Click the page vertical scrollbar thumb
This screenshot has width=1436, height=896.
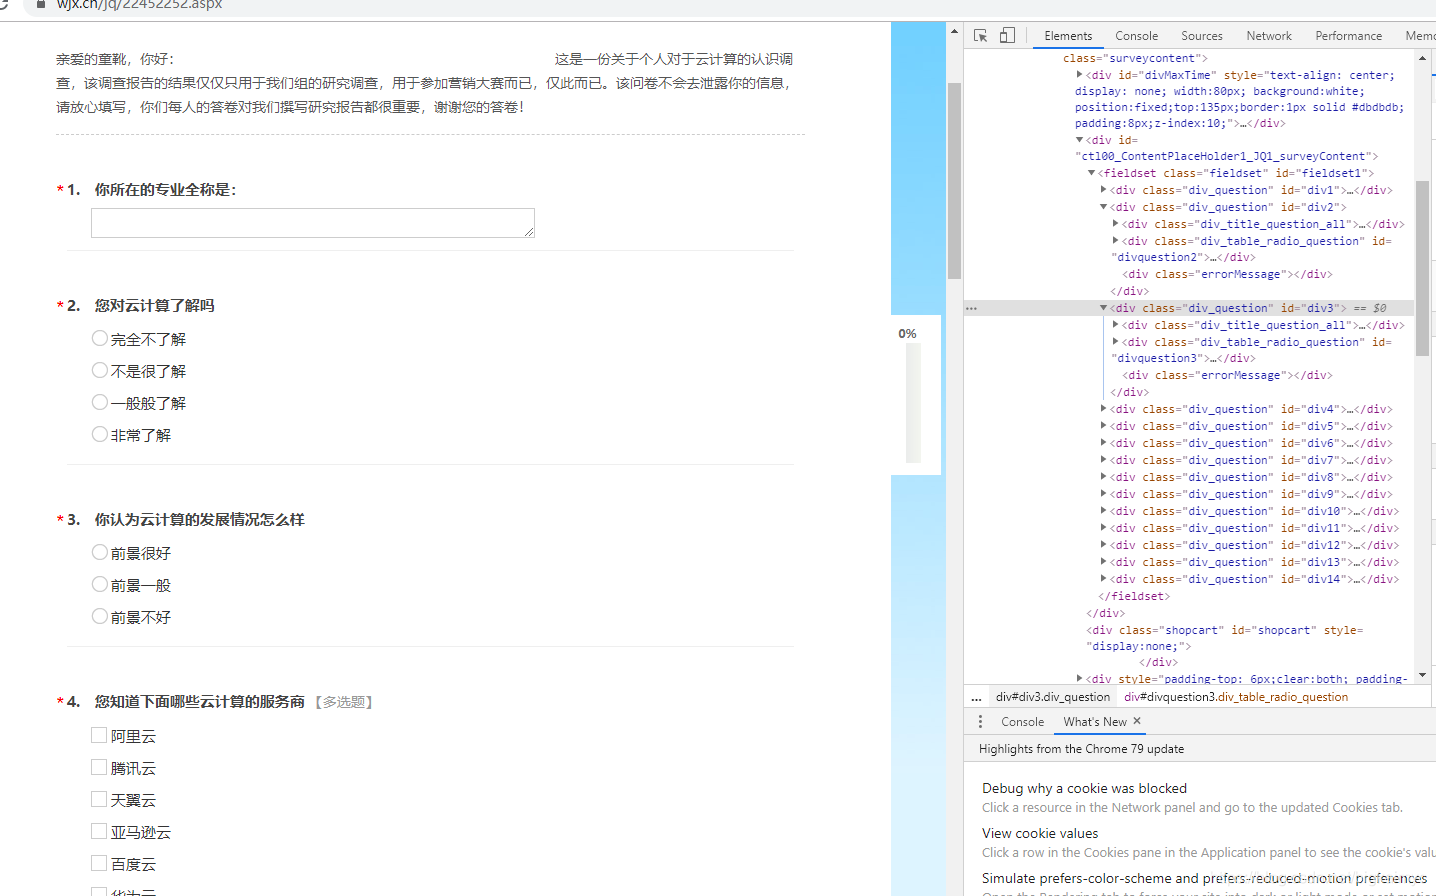tap(954, 180)
